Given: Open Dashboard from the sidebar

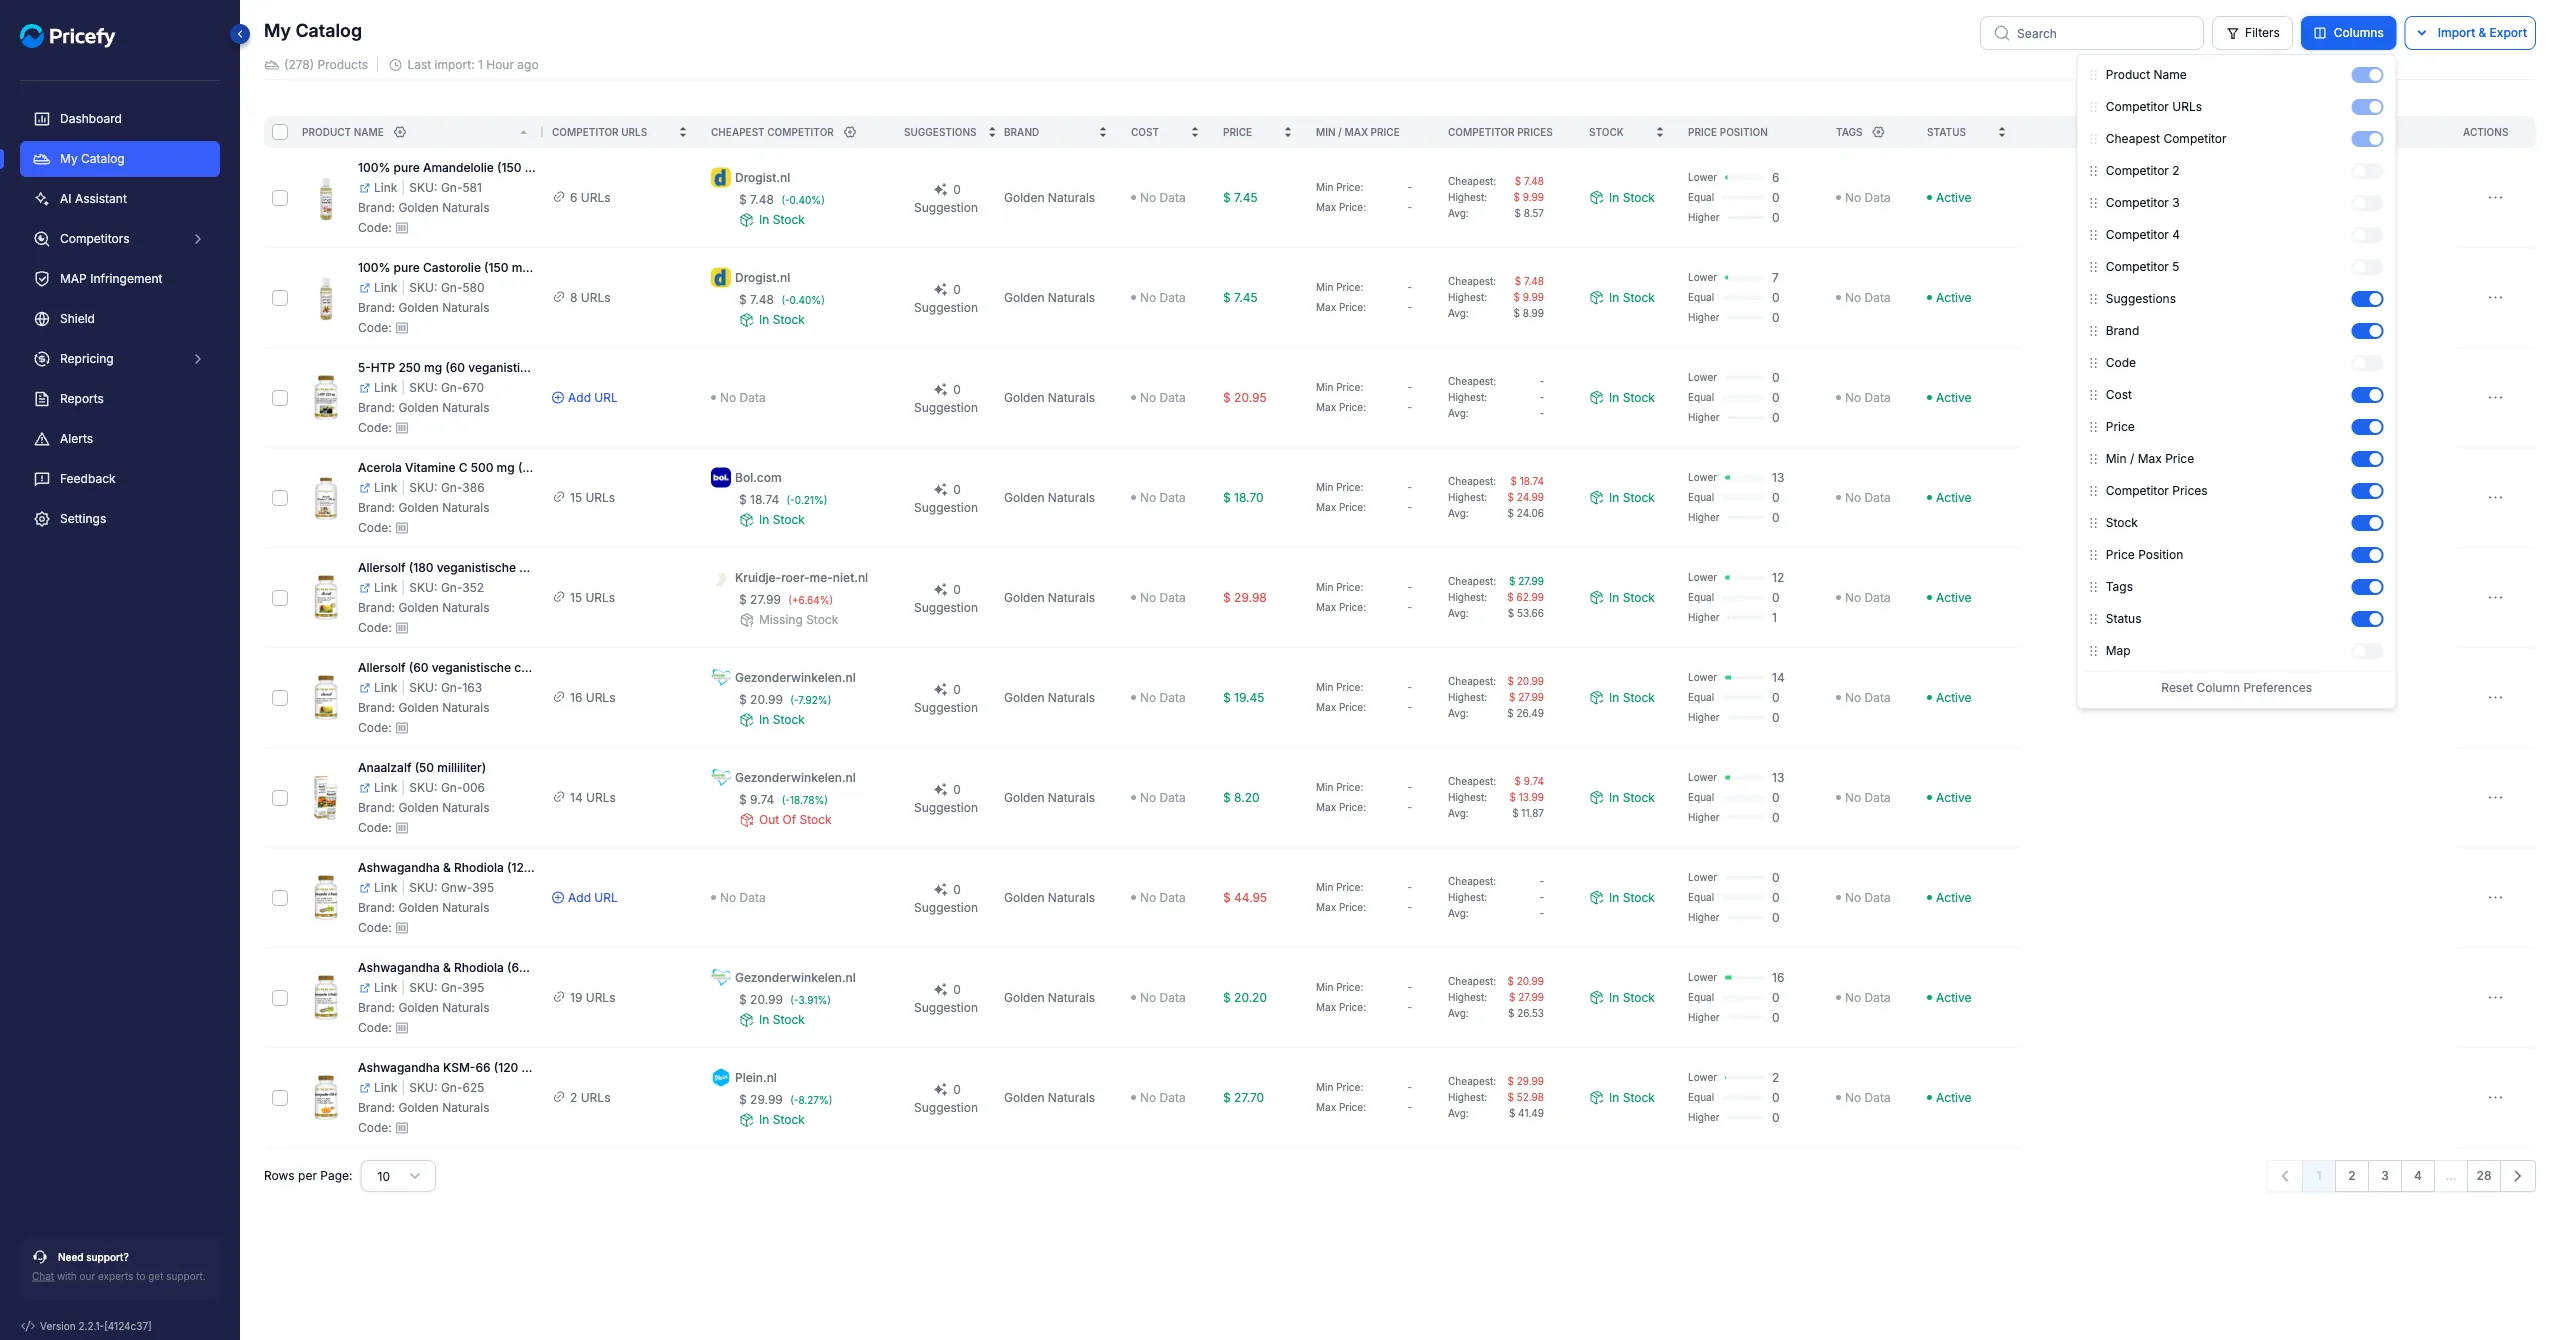Looking at the screenshot, I should point(120,119).
